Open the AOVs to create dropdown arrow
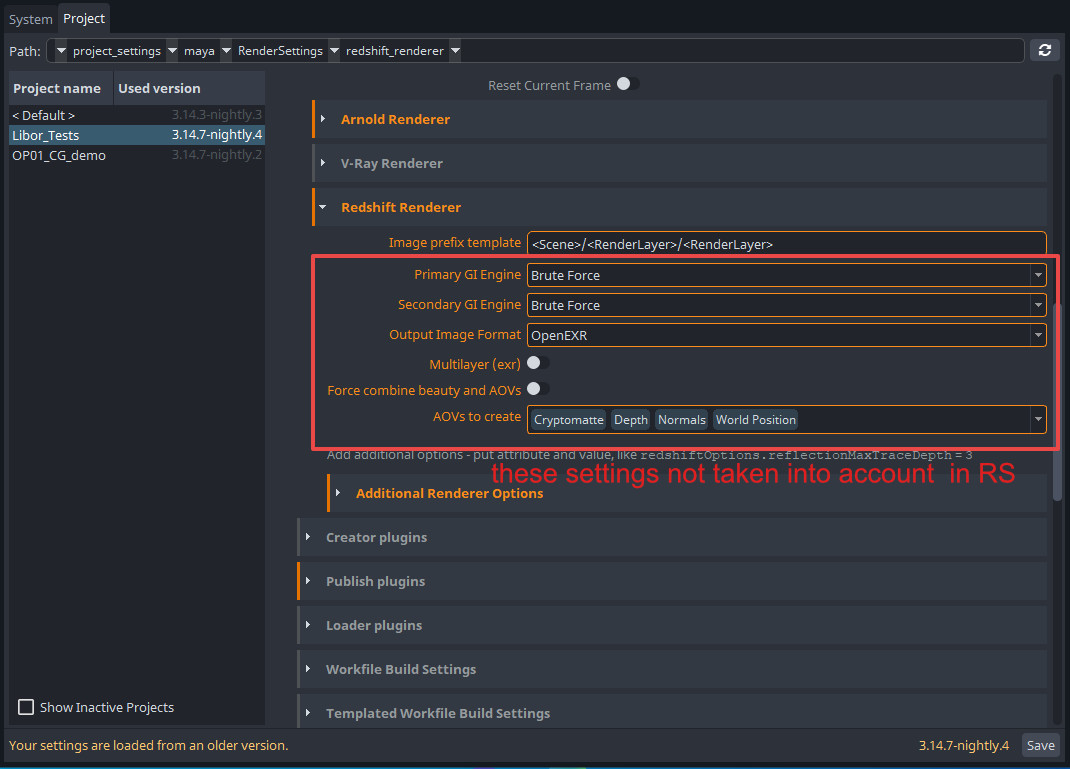 (1038, 419)
